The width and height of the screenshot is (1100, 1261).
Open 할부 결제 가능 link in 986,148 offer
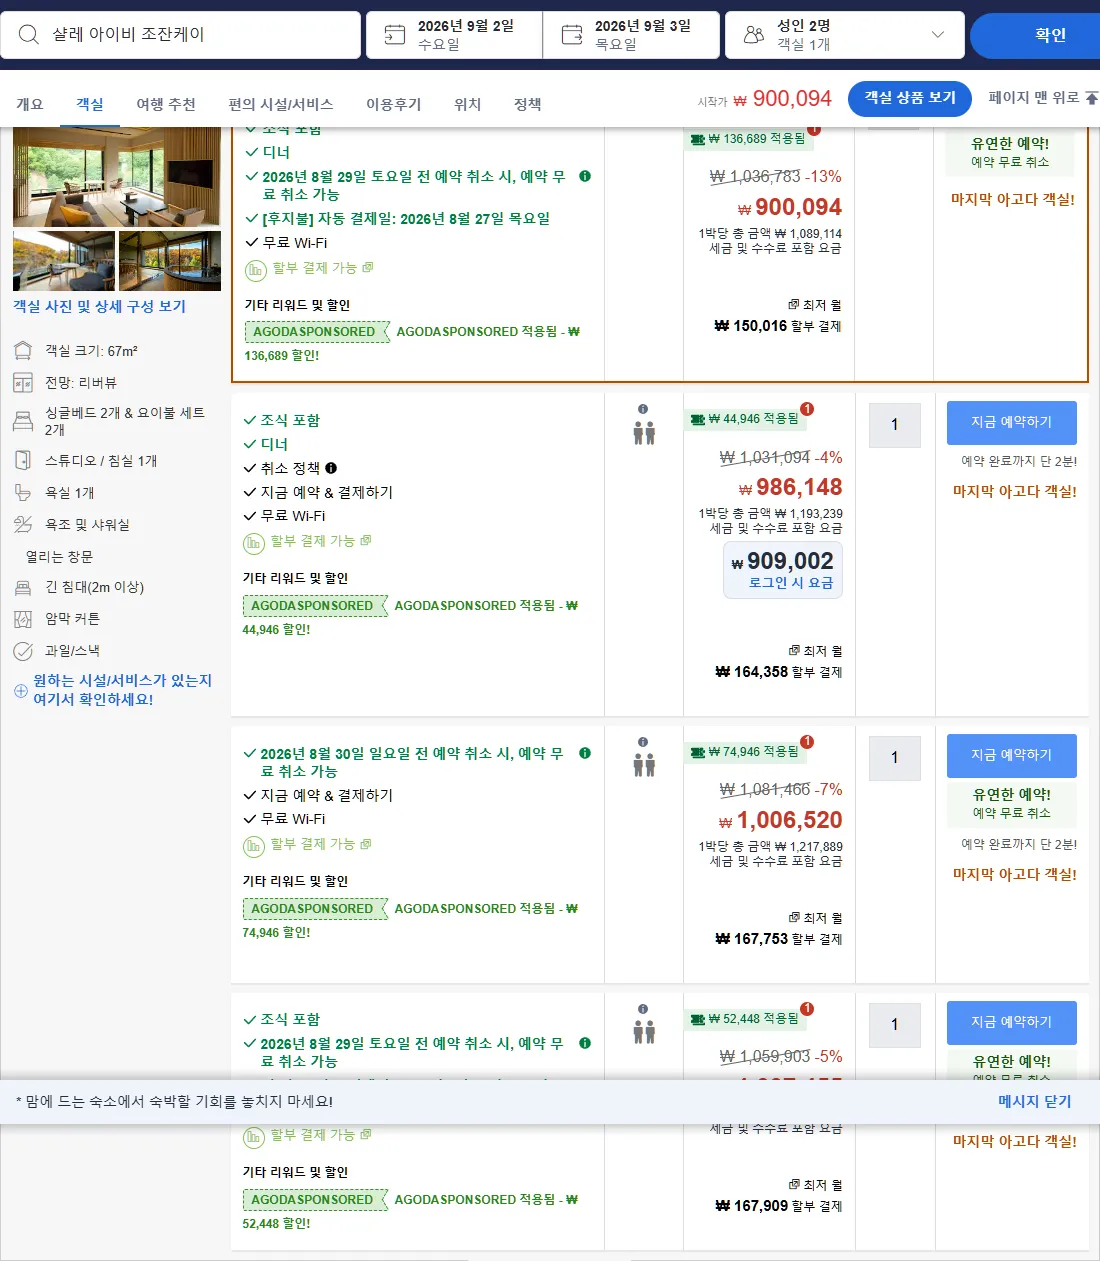pos(320,541)
